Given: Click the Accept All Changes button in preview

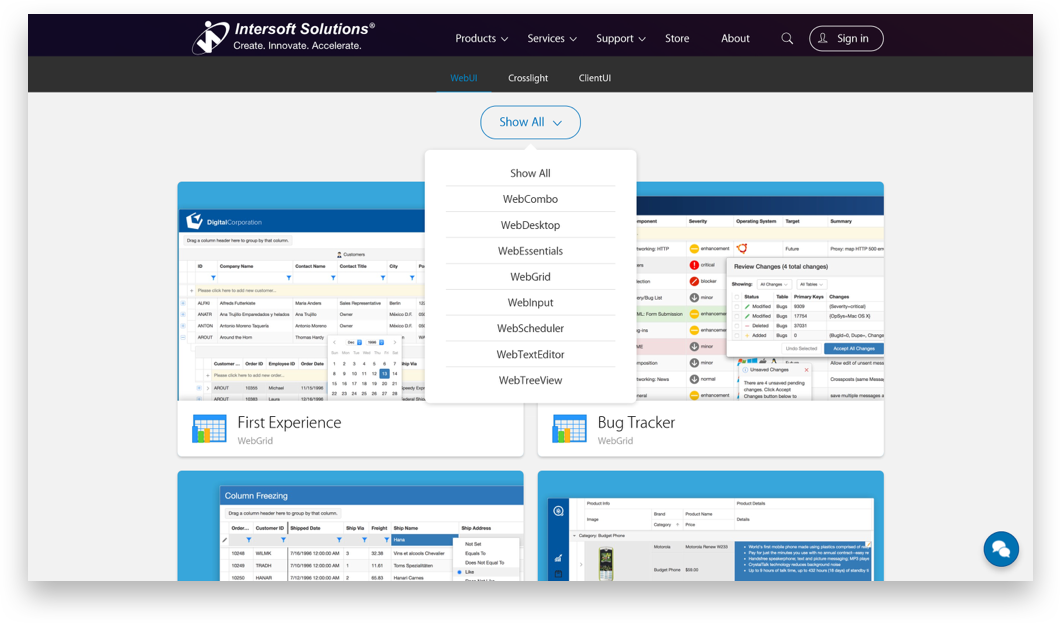Looking at the screenshot, I should (853, 348).
